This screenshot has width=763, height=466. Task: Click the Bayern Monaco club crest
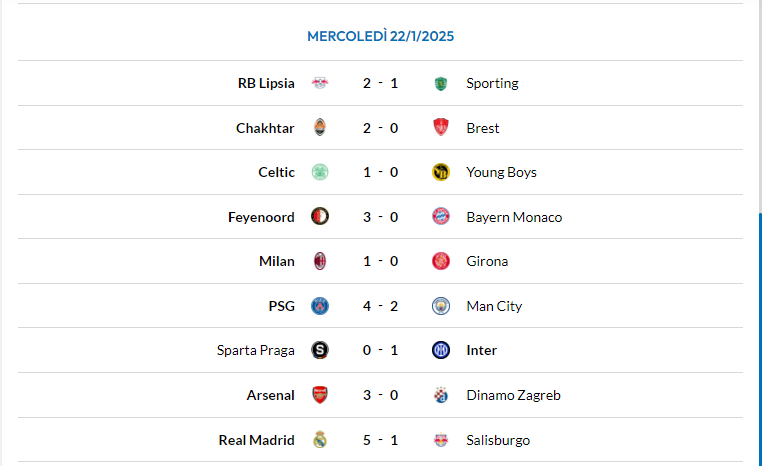point(441,217)
